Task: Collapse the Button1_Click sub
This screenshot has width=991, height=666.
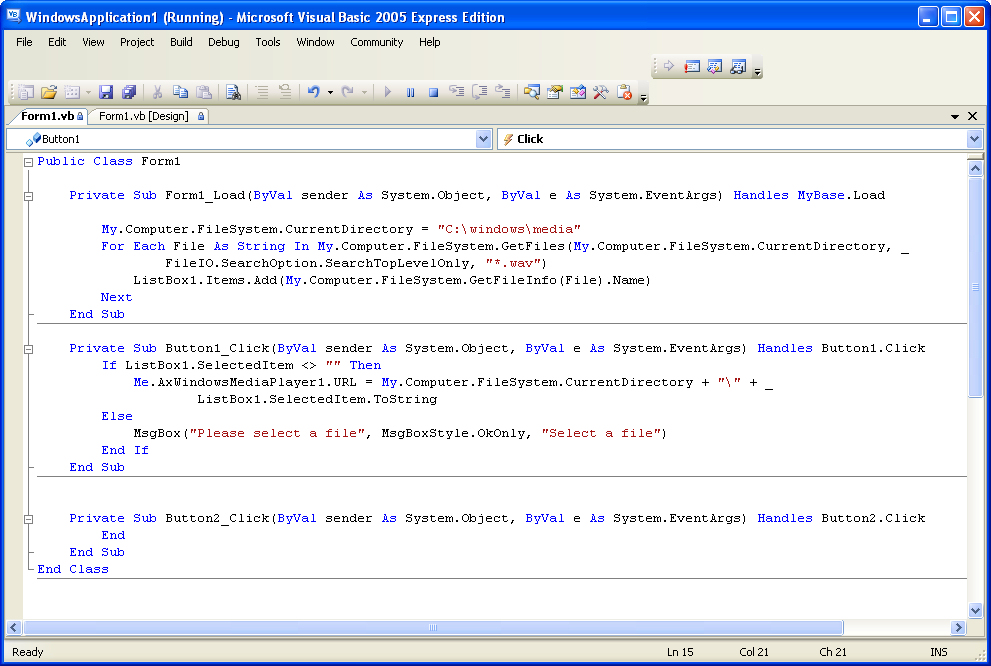Action: coord(28,349)
